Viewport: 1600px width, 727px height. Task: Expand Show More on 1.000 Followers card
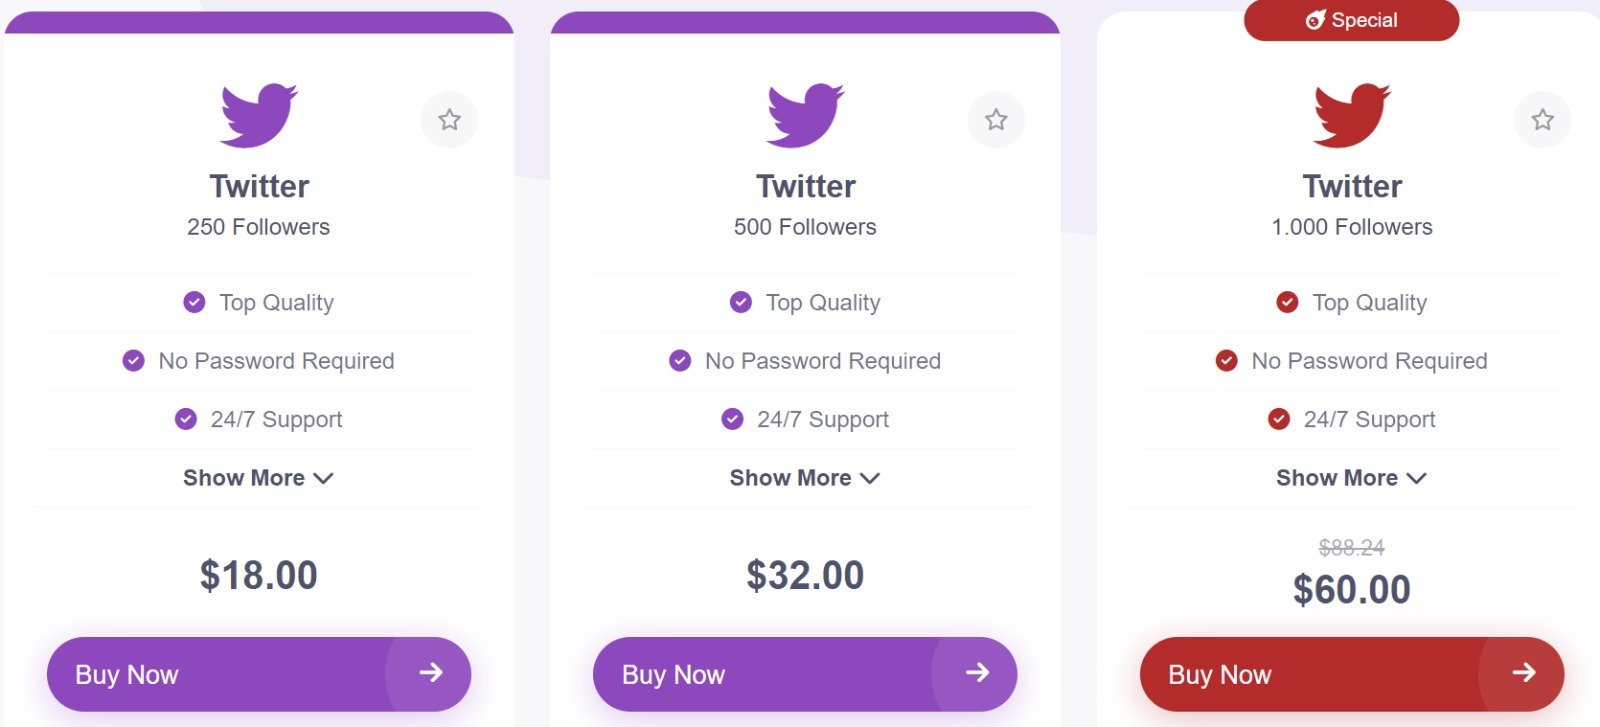tap(1352, 478)
